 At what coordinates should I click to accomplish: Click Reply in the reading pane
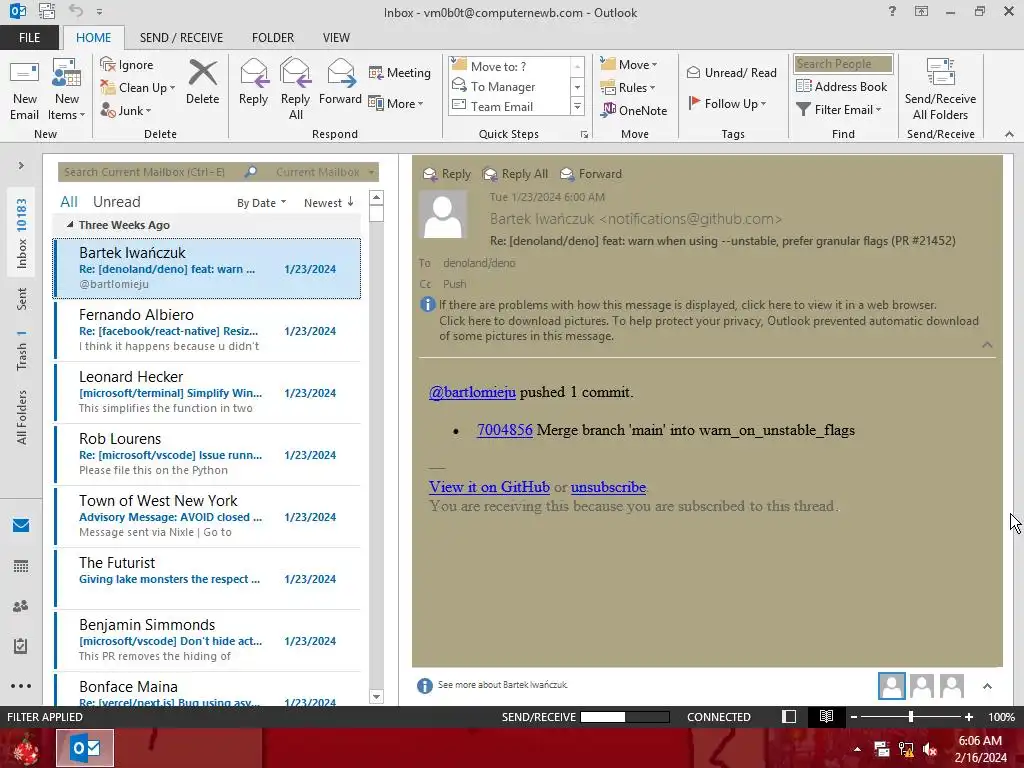(447, 174)
